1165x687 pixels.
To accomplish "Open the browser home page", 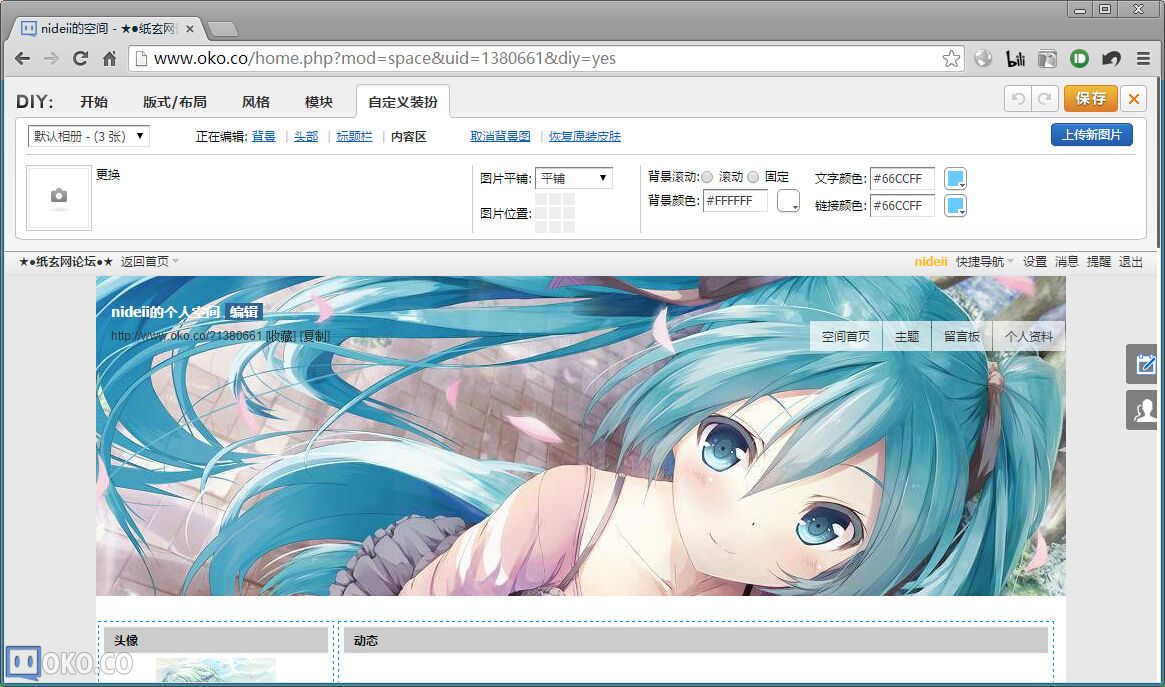I will (109, 59).
